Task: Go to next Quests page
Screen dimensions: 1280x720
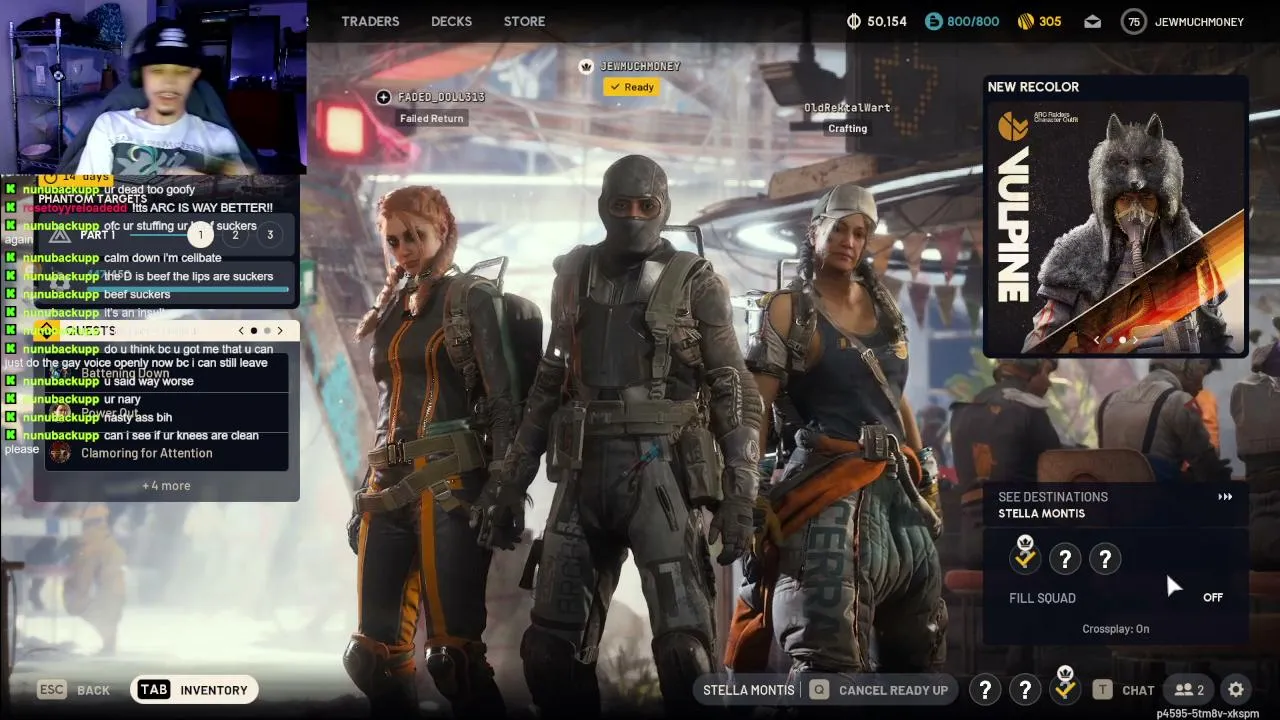Action: [x=280, y=330]
